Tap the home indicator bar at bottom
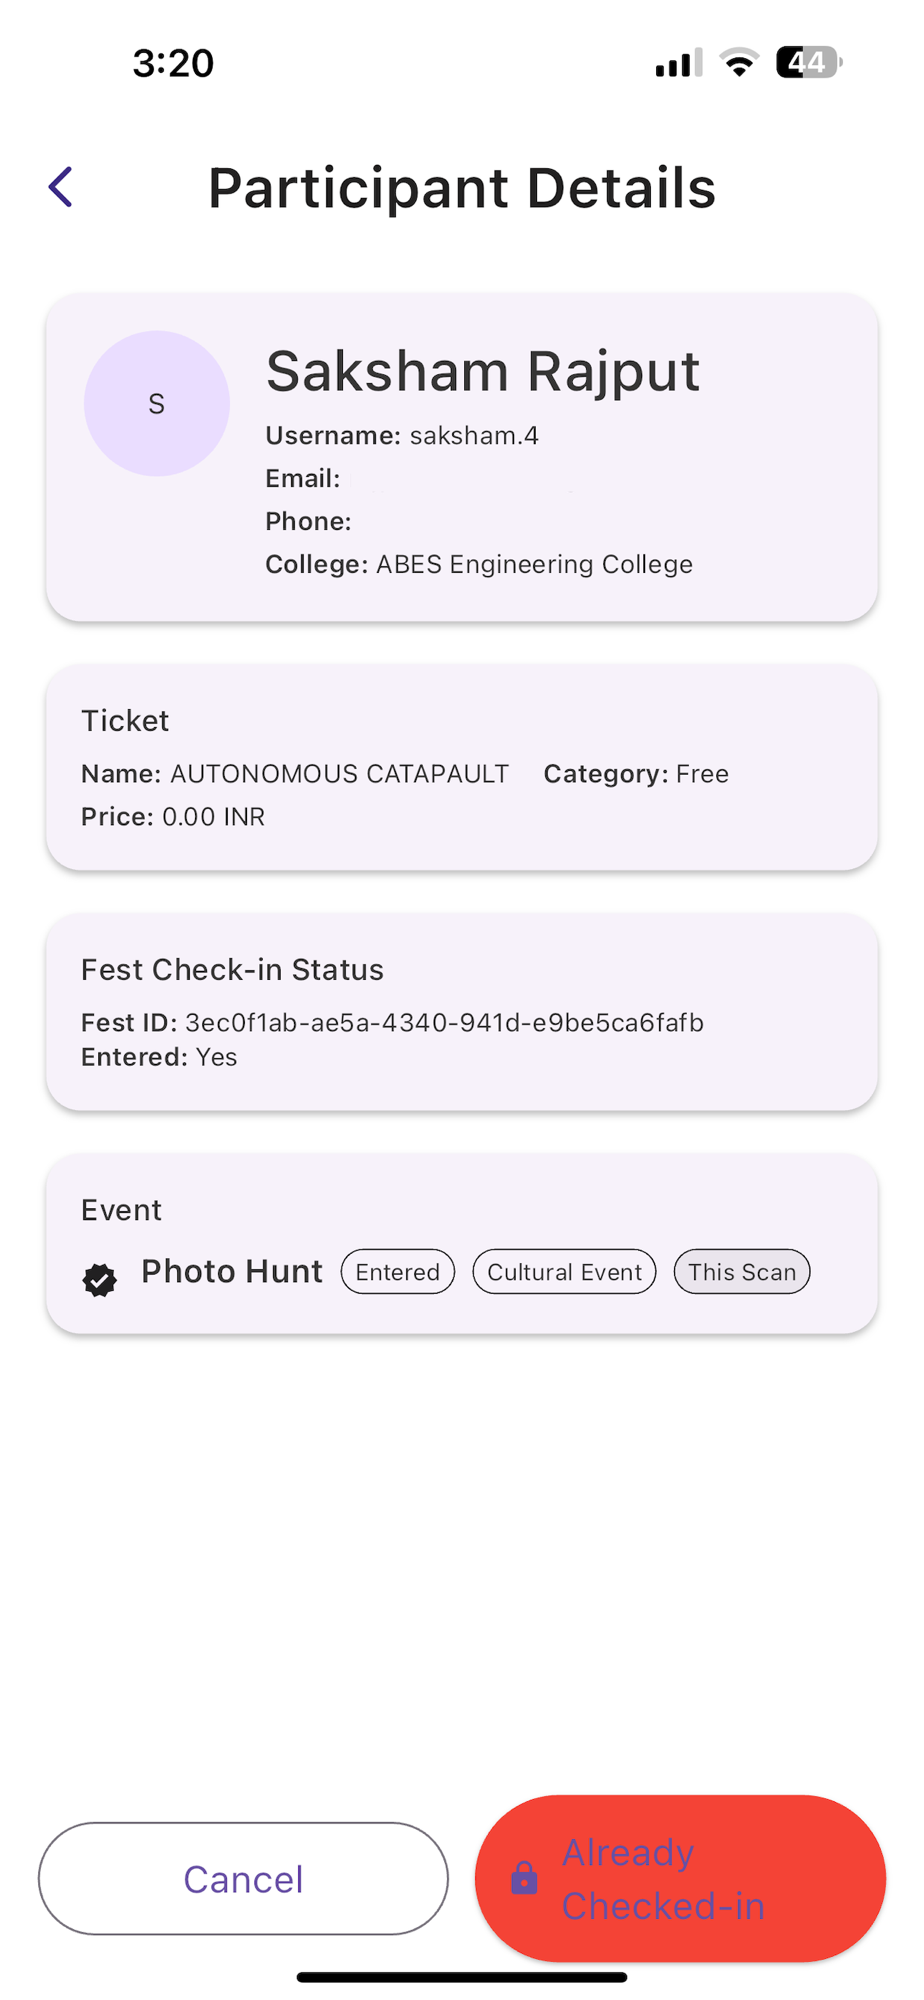The width and height of the screenshot is (924, 2000). pos(462,1977)
